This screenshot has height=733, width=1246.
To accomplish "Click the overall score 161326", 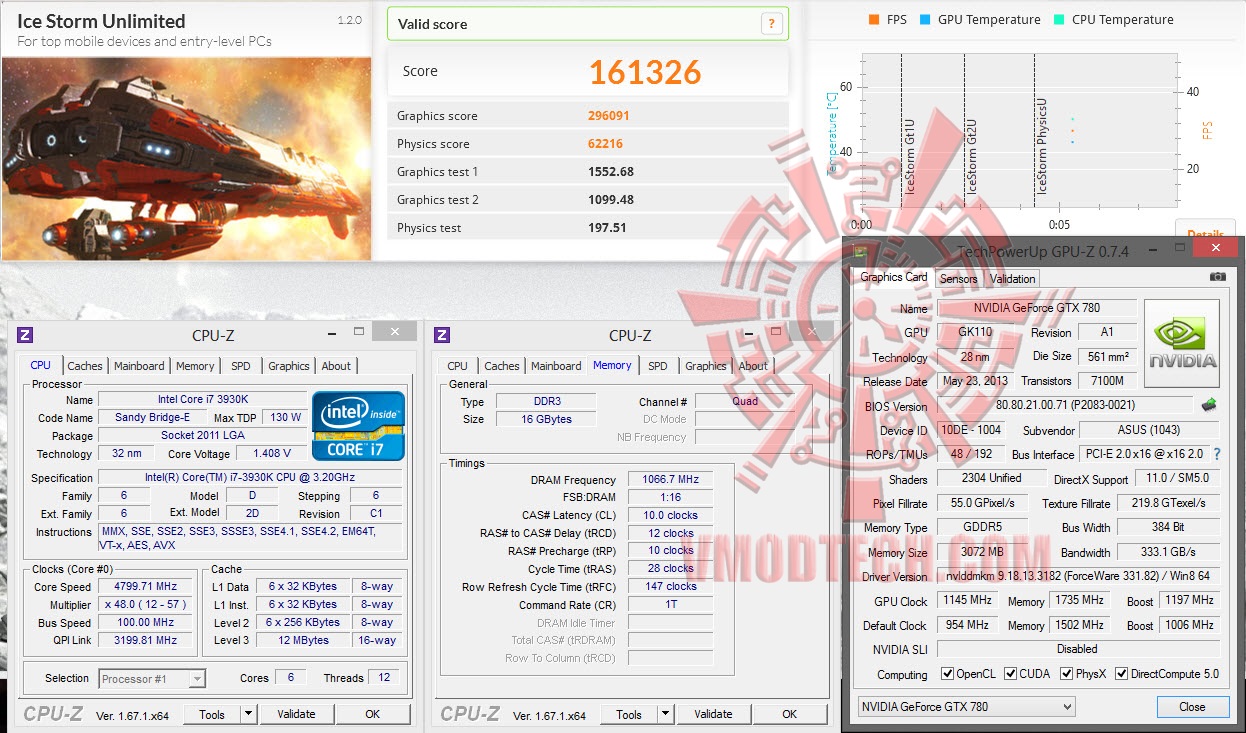I will pyautogui.click(x=645, y=72).
